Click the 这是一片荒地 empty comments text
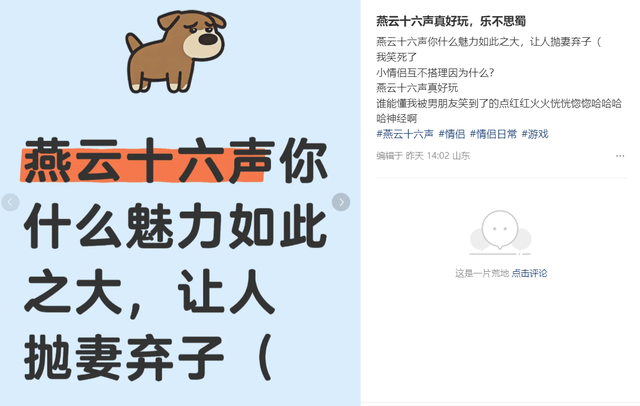 coord(482,273)
